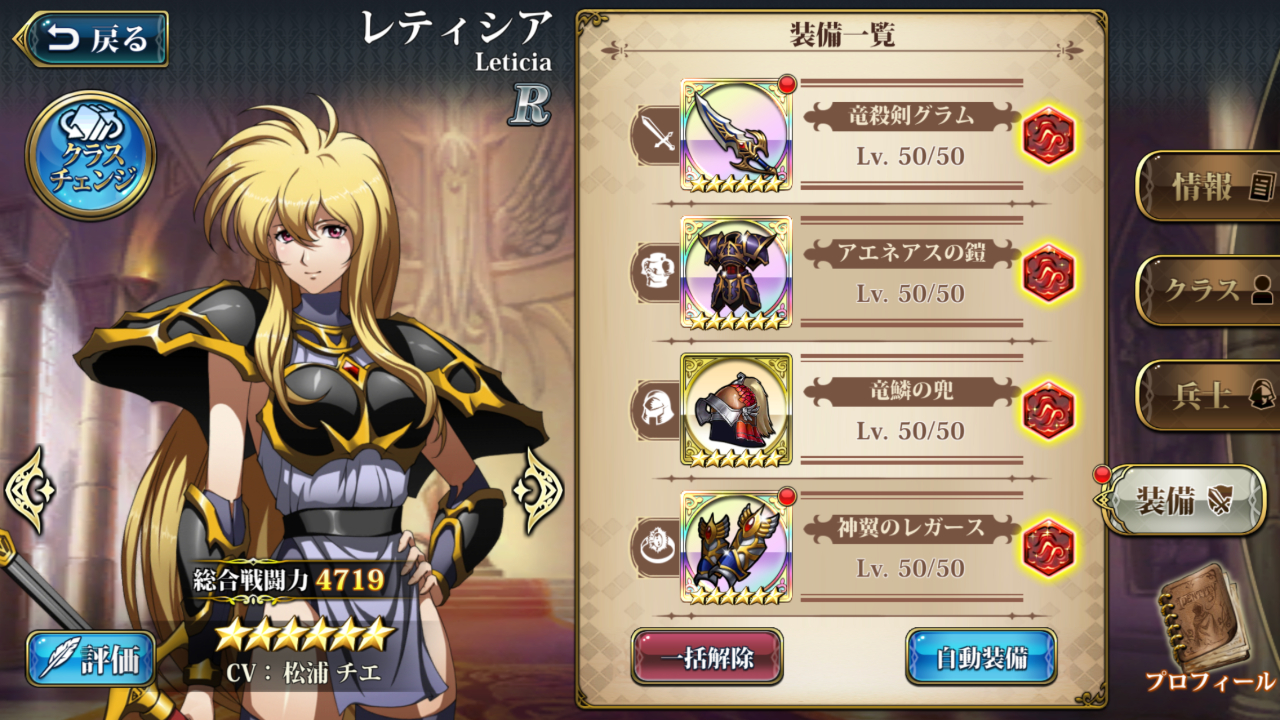Image resolution: width=1280 pixels, height=720 pixels.
Task: Open the クラス class tab
Action: [1208, 290]
